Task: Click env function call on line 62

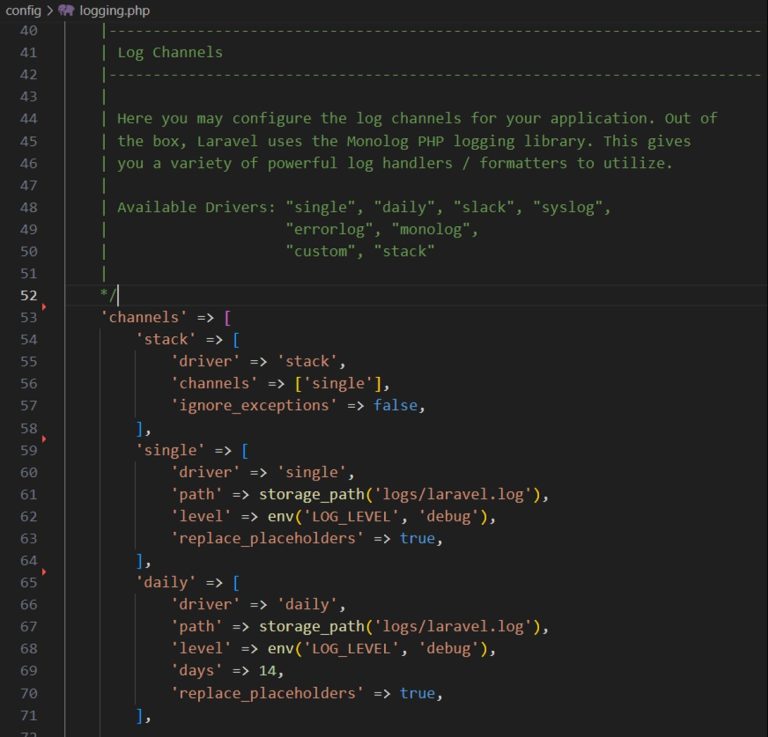Action: pyautogui.click(x=281, y=516)
